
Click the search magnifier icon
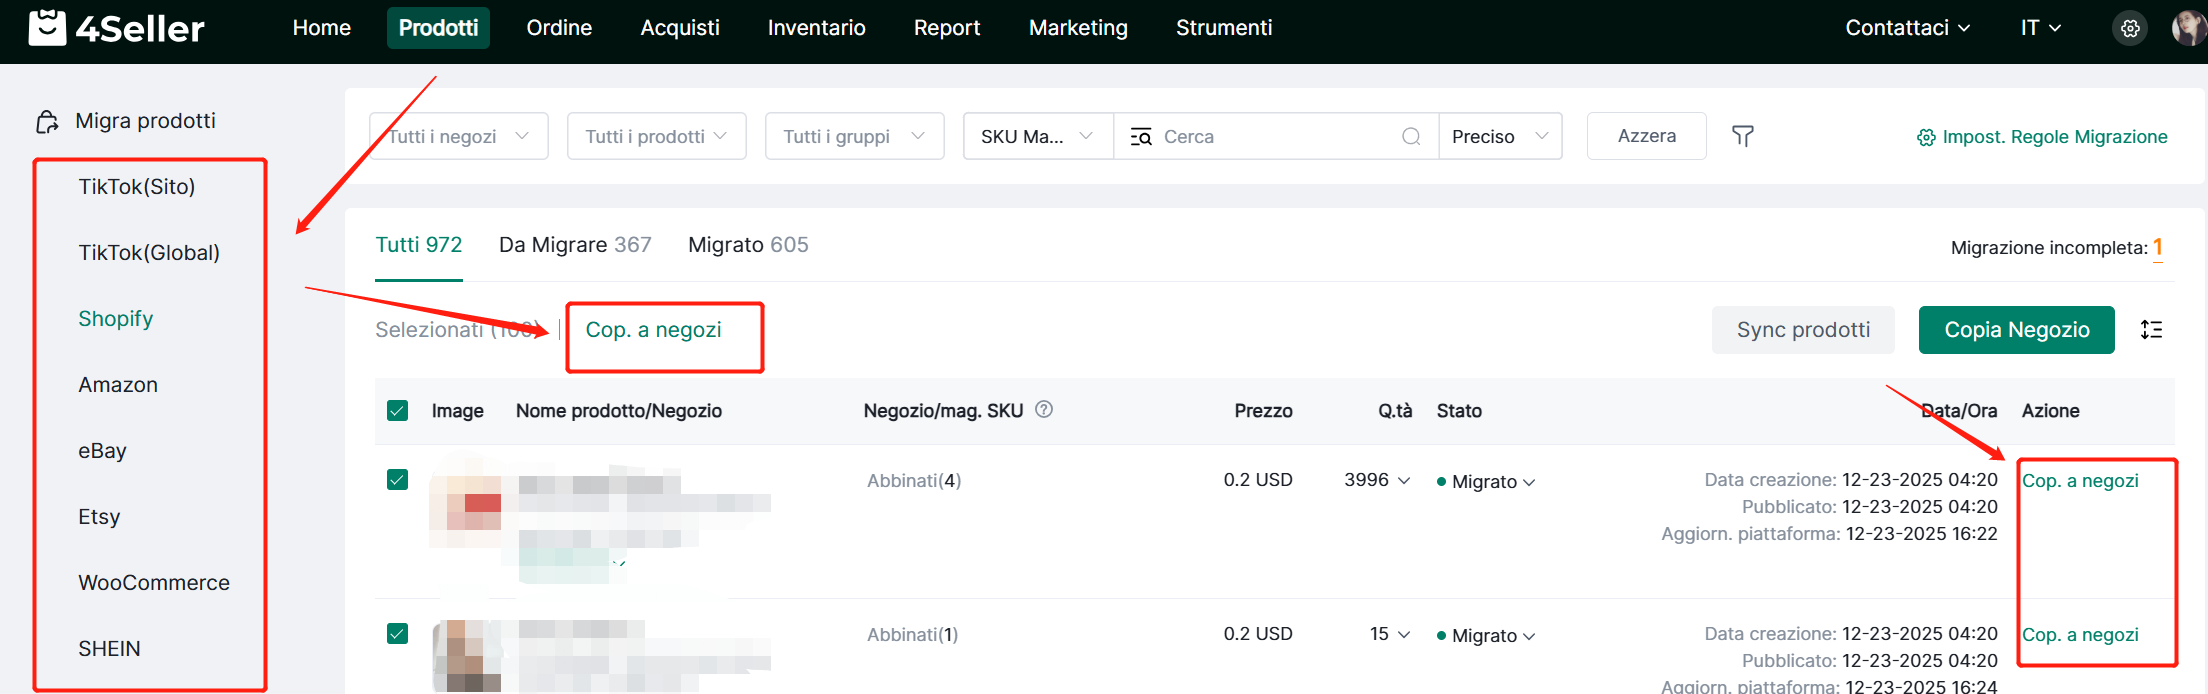(1411, 136)
